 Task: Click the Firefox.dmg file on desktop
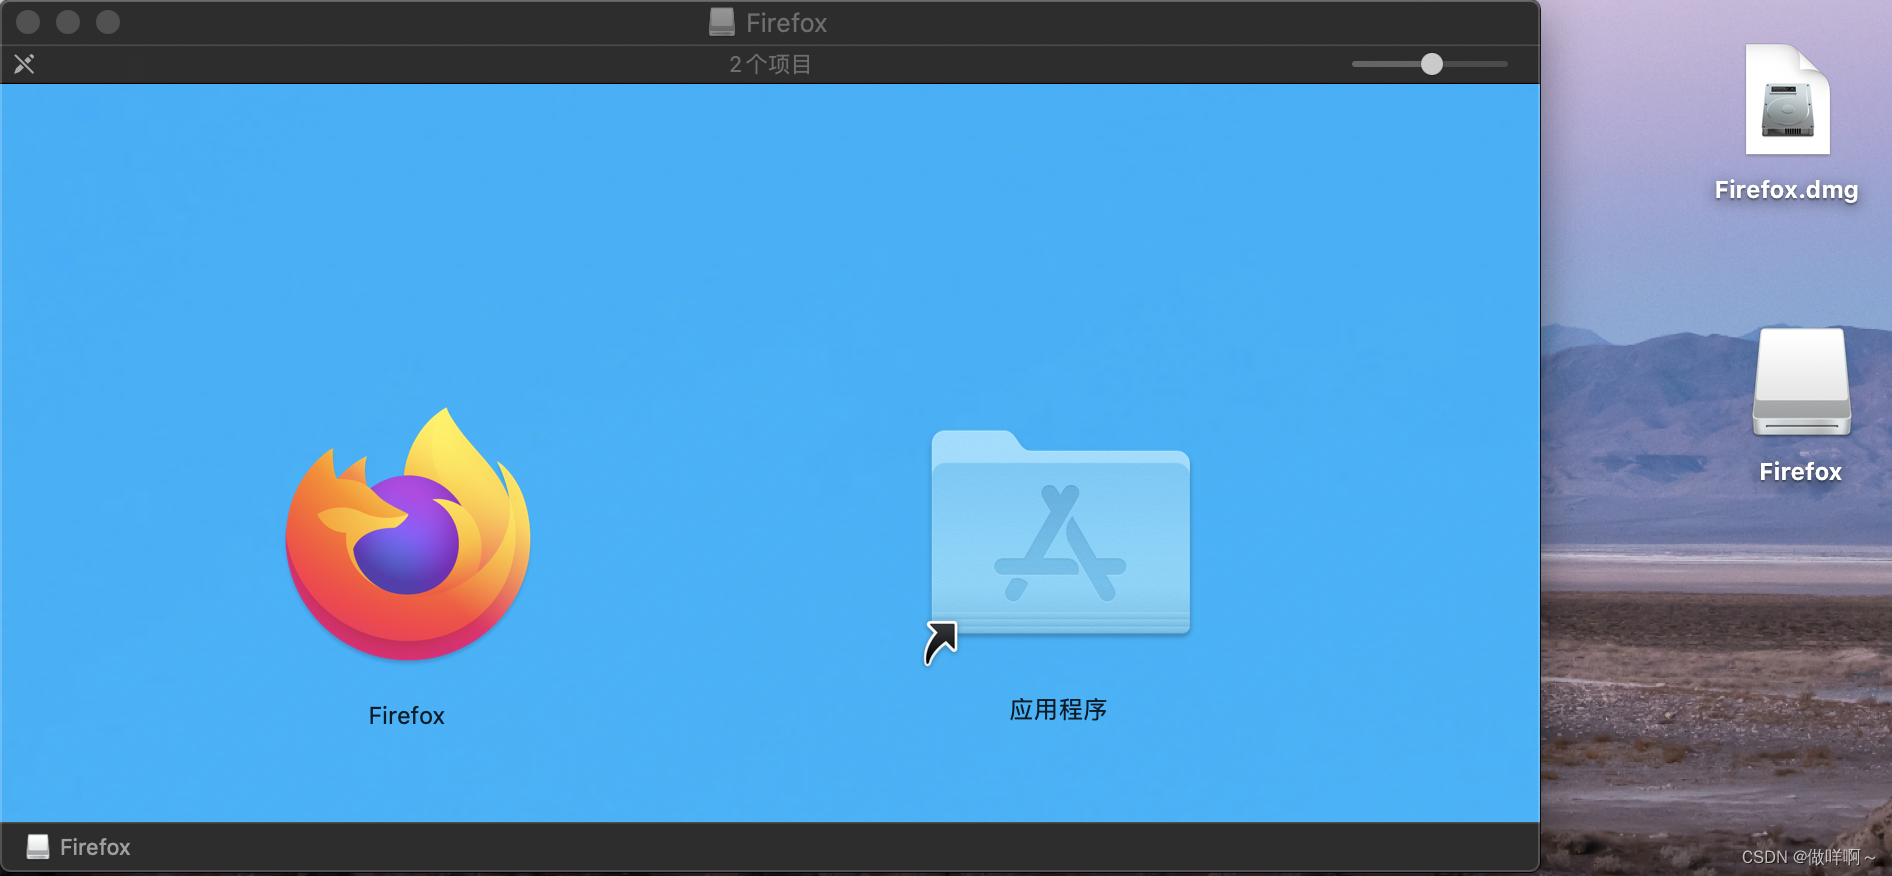pyautogui.click(x=1788, y=100)
